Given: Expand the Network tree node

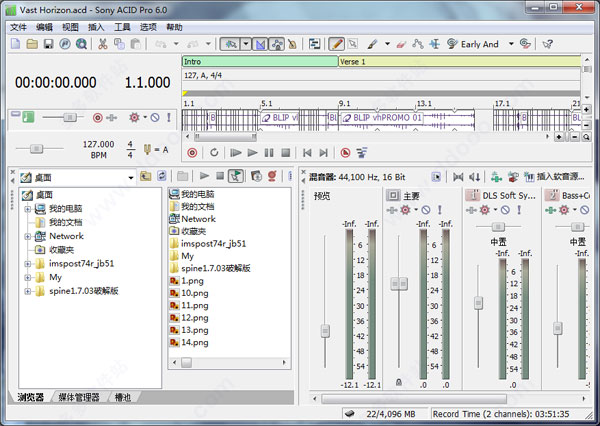Looking at the screenshot, I should pos(28,236).
